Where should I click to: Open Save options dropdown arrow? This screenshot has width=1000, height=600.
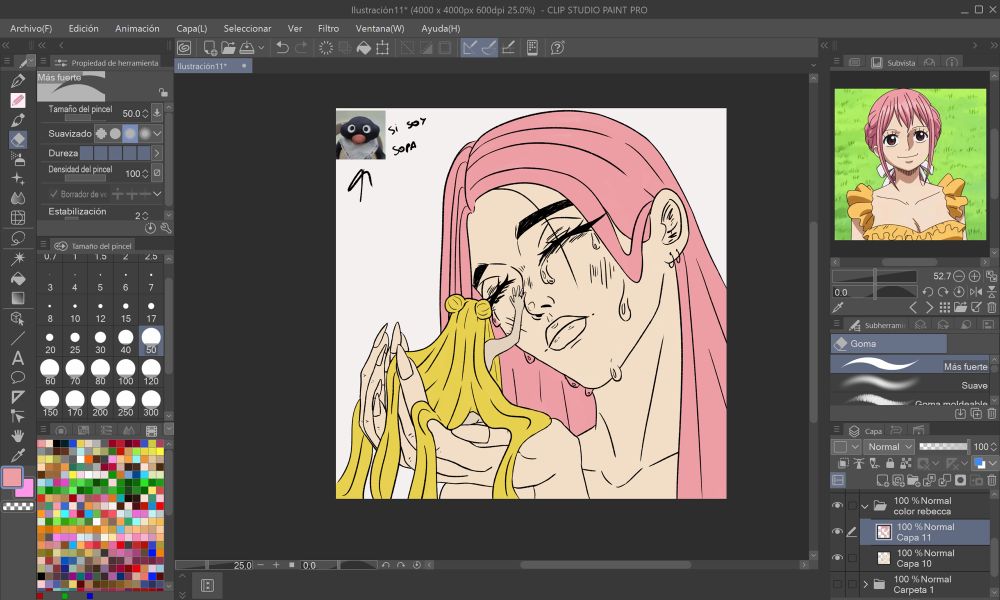click(261, 48)
